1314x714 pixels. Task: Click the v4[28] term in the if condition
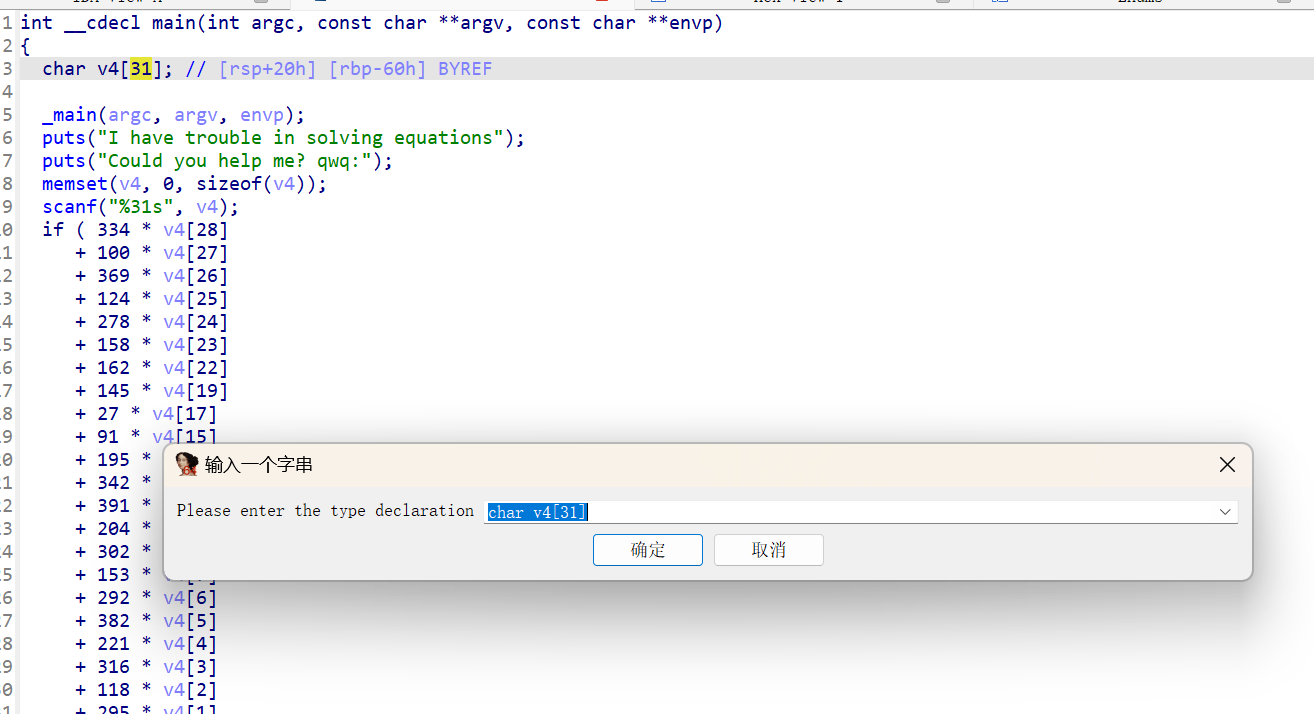195,230
